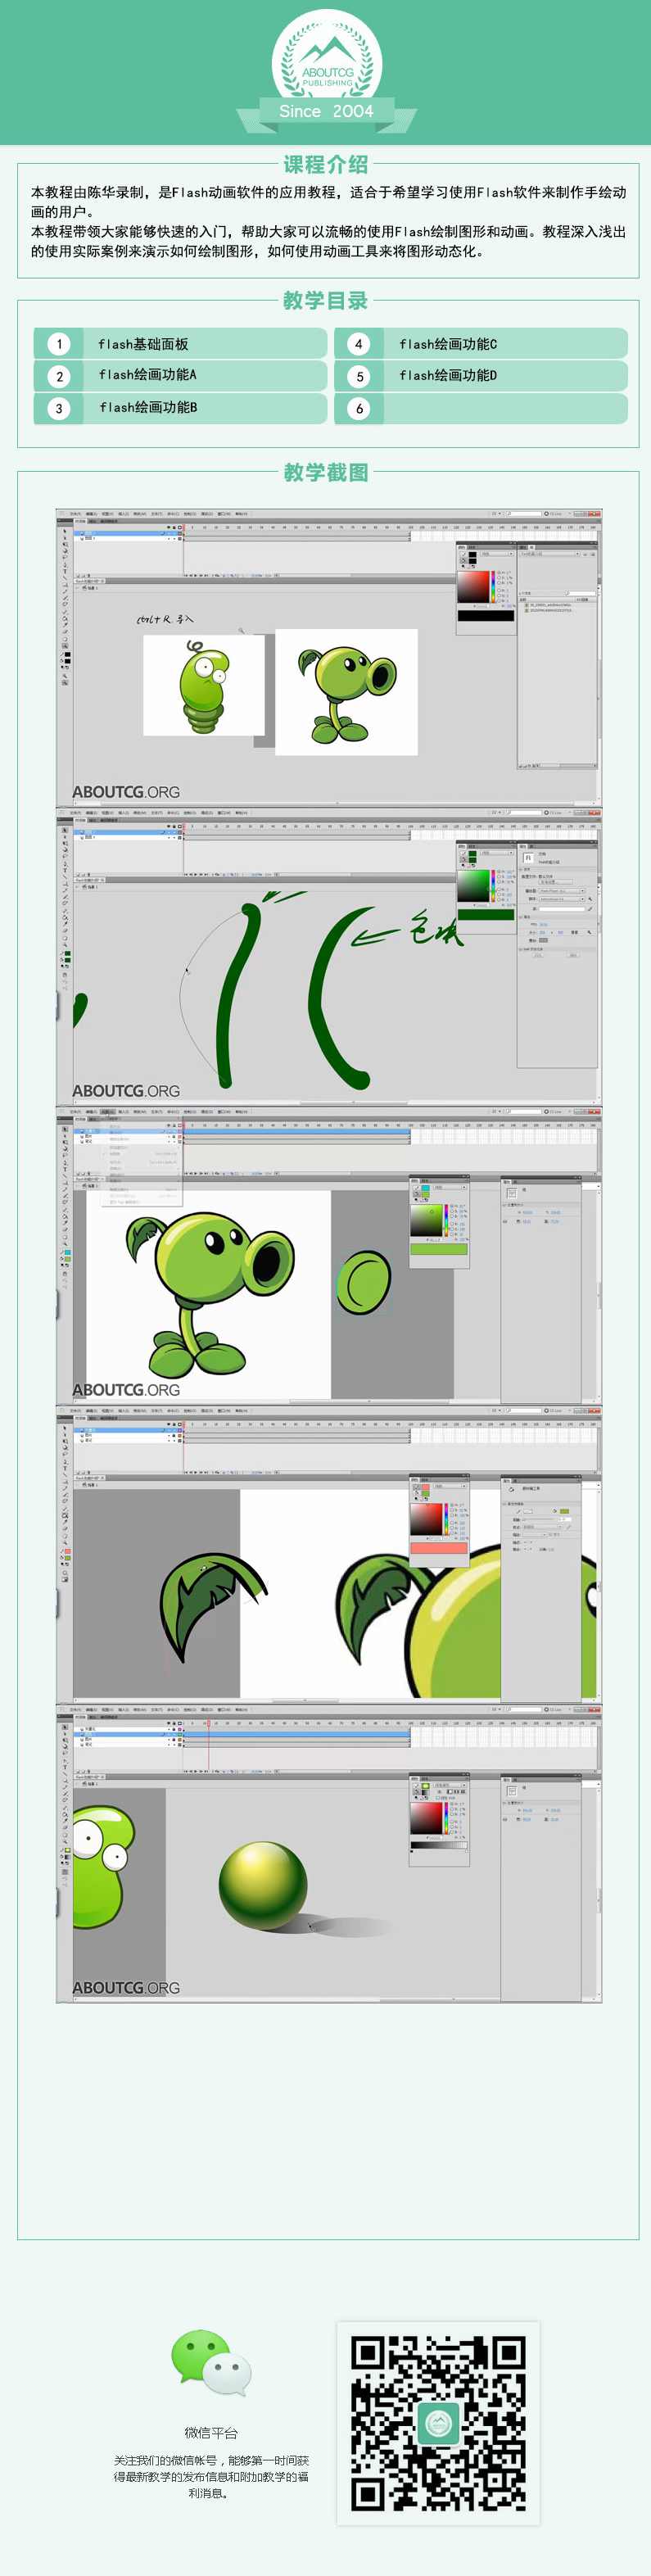
Task: Click the number 3 circle in the contents list
Action: (59, 408)
